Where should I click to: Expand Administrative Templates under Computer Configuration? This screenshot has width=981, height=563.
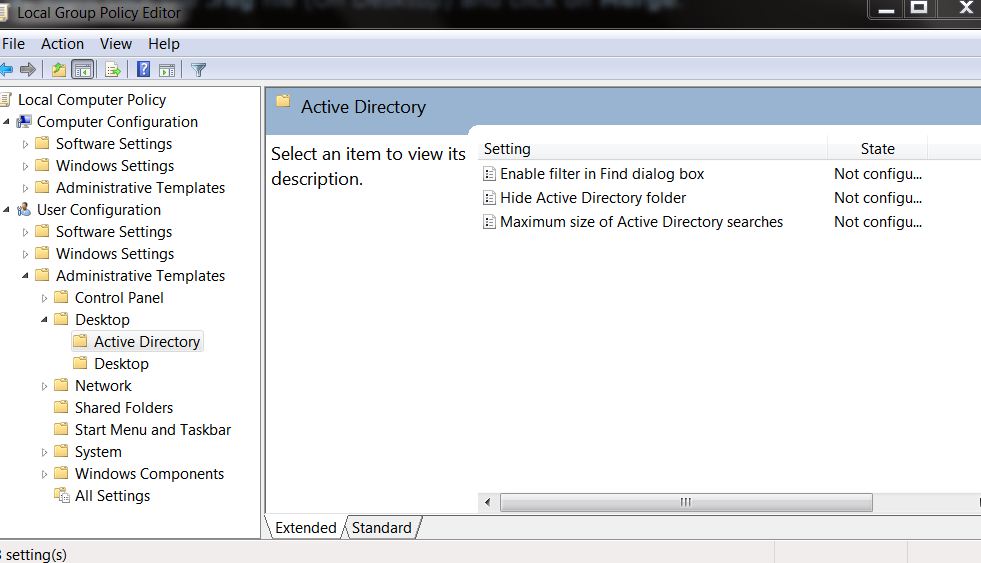click(25, 188)
